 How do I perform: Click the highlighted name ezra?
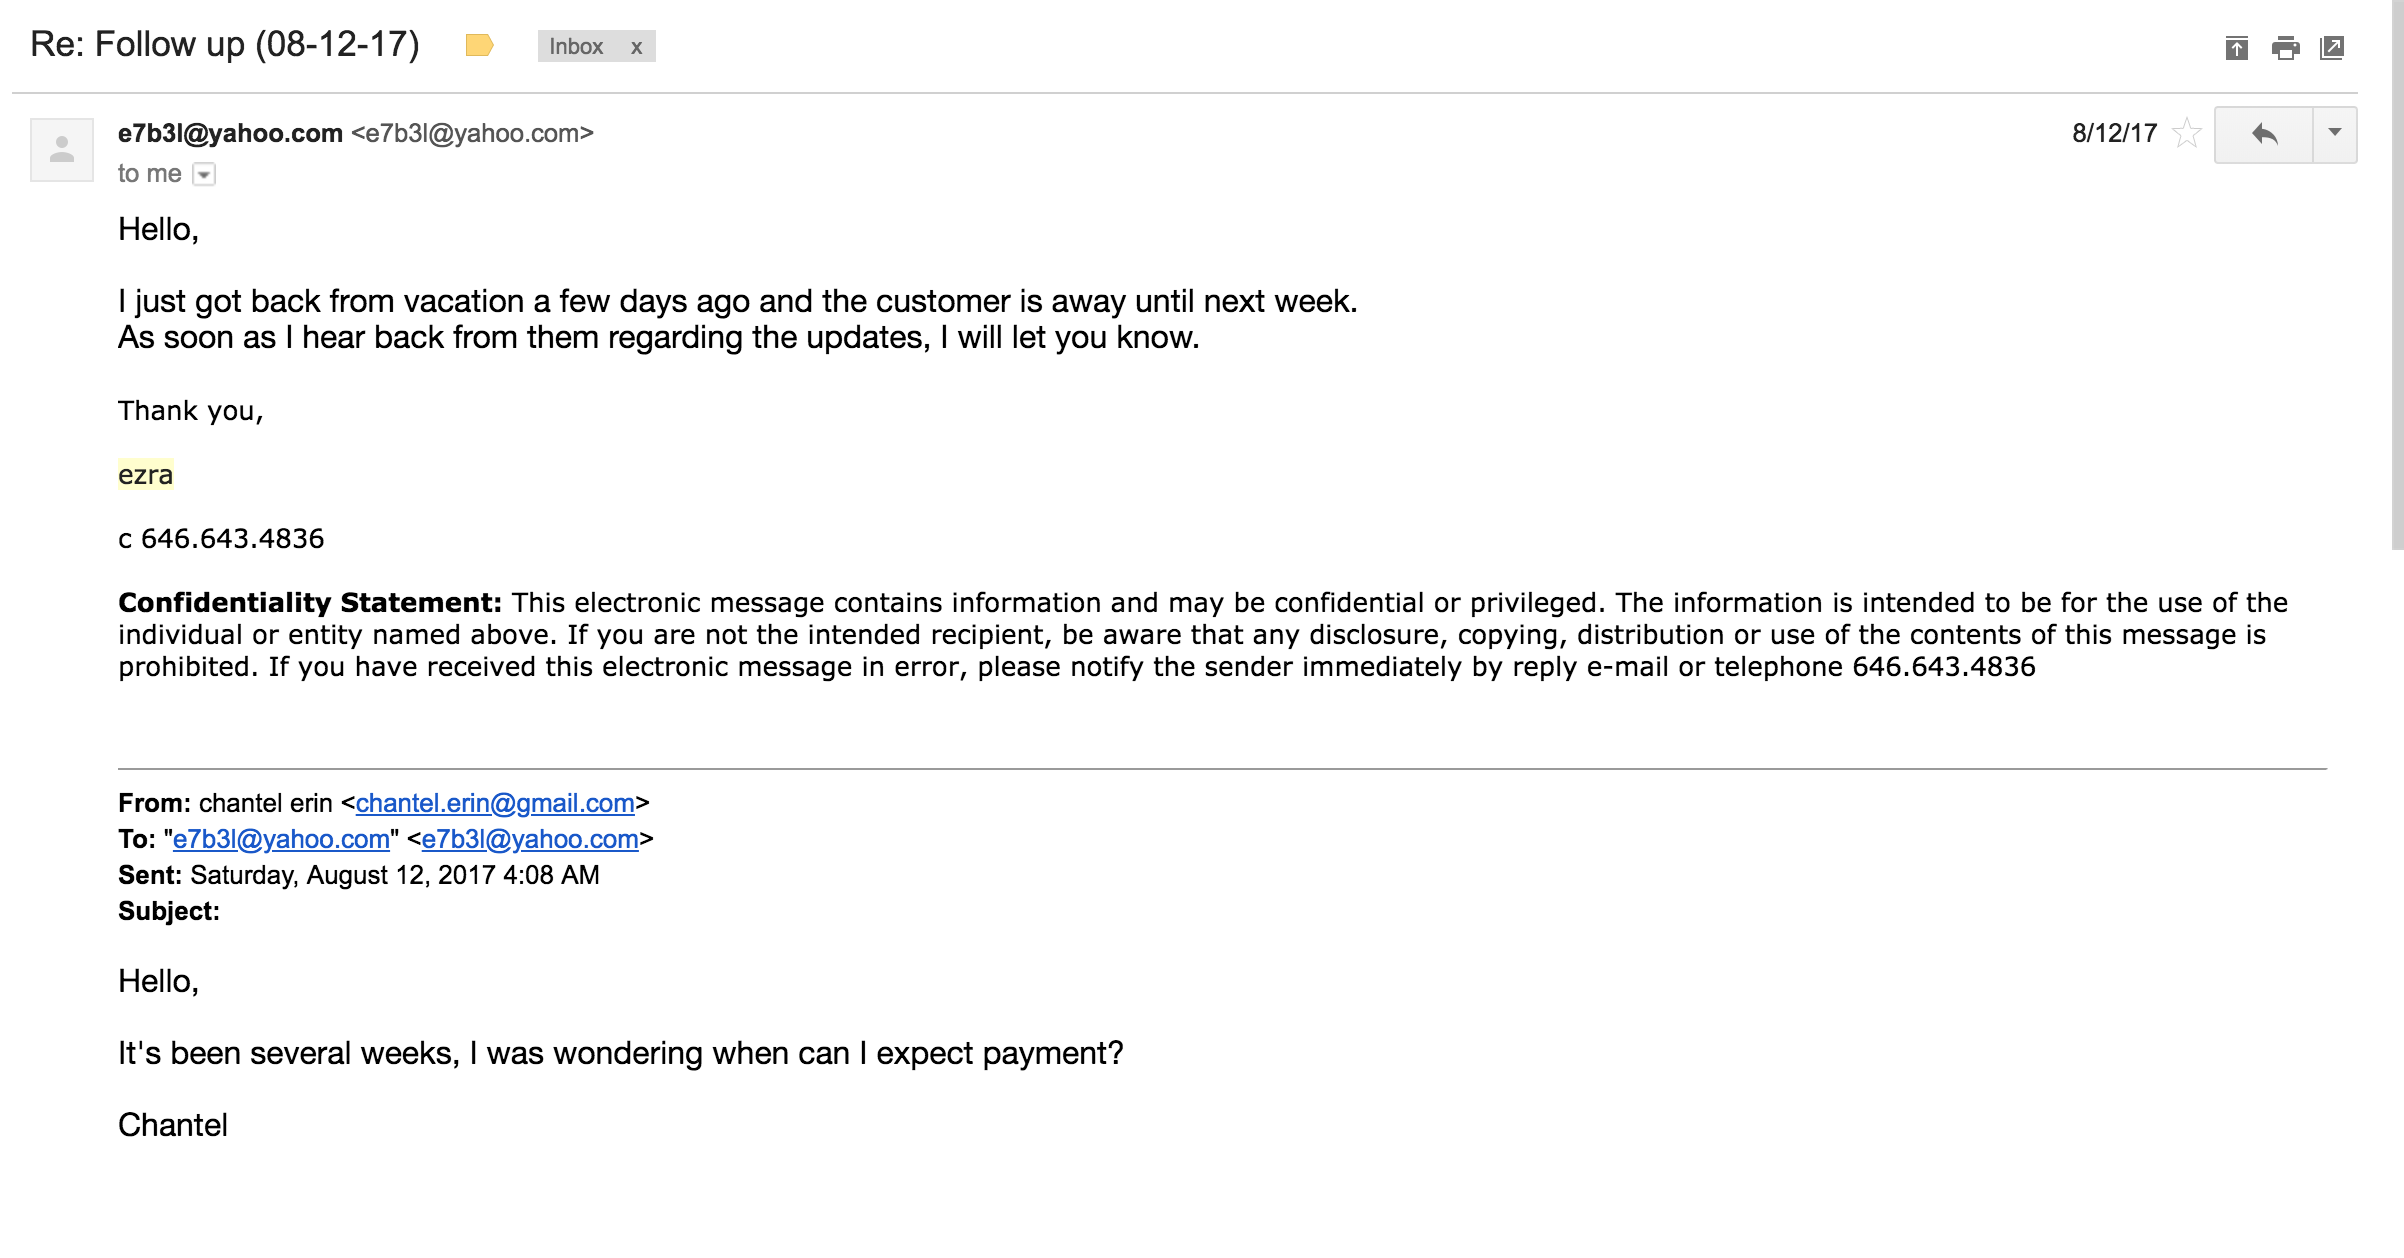click(146, 474)
